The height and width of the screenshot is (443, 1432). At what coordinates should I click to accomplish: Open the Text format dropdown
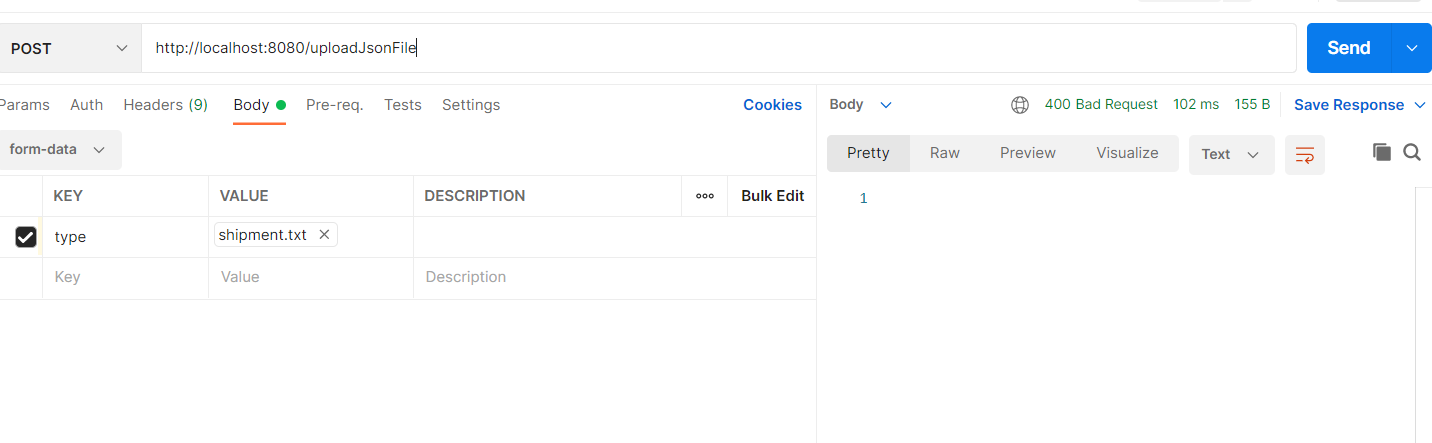point(1231,155)
